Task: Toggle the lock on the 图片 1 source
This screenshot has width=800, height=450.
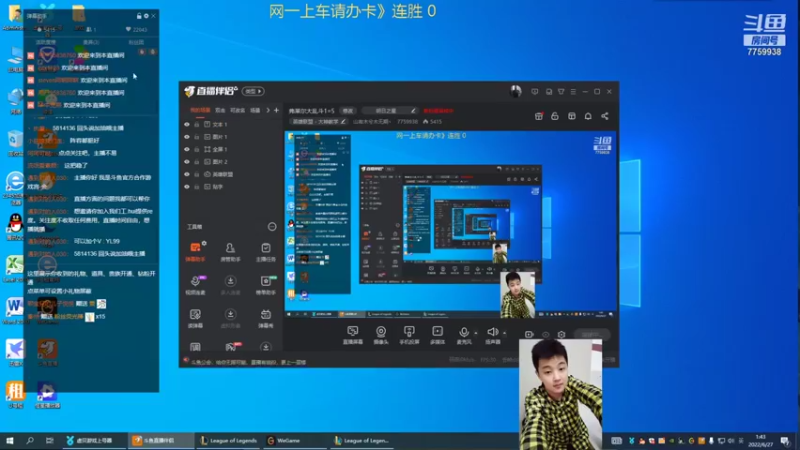Action: tap(196, 137)
